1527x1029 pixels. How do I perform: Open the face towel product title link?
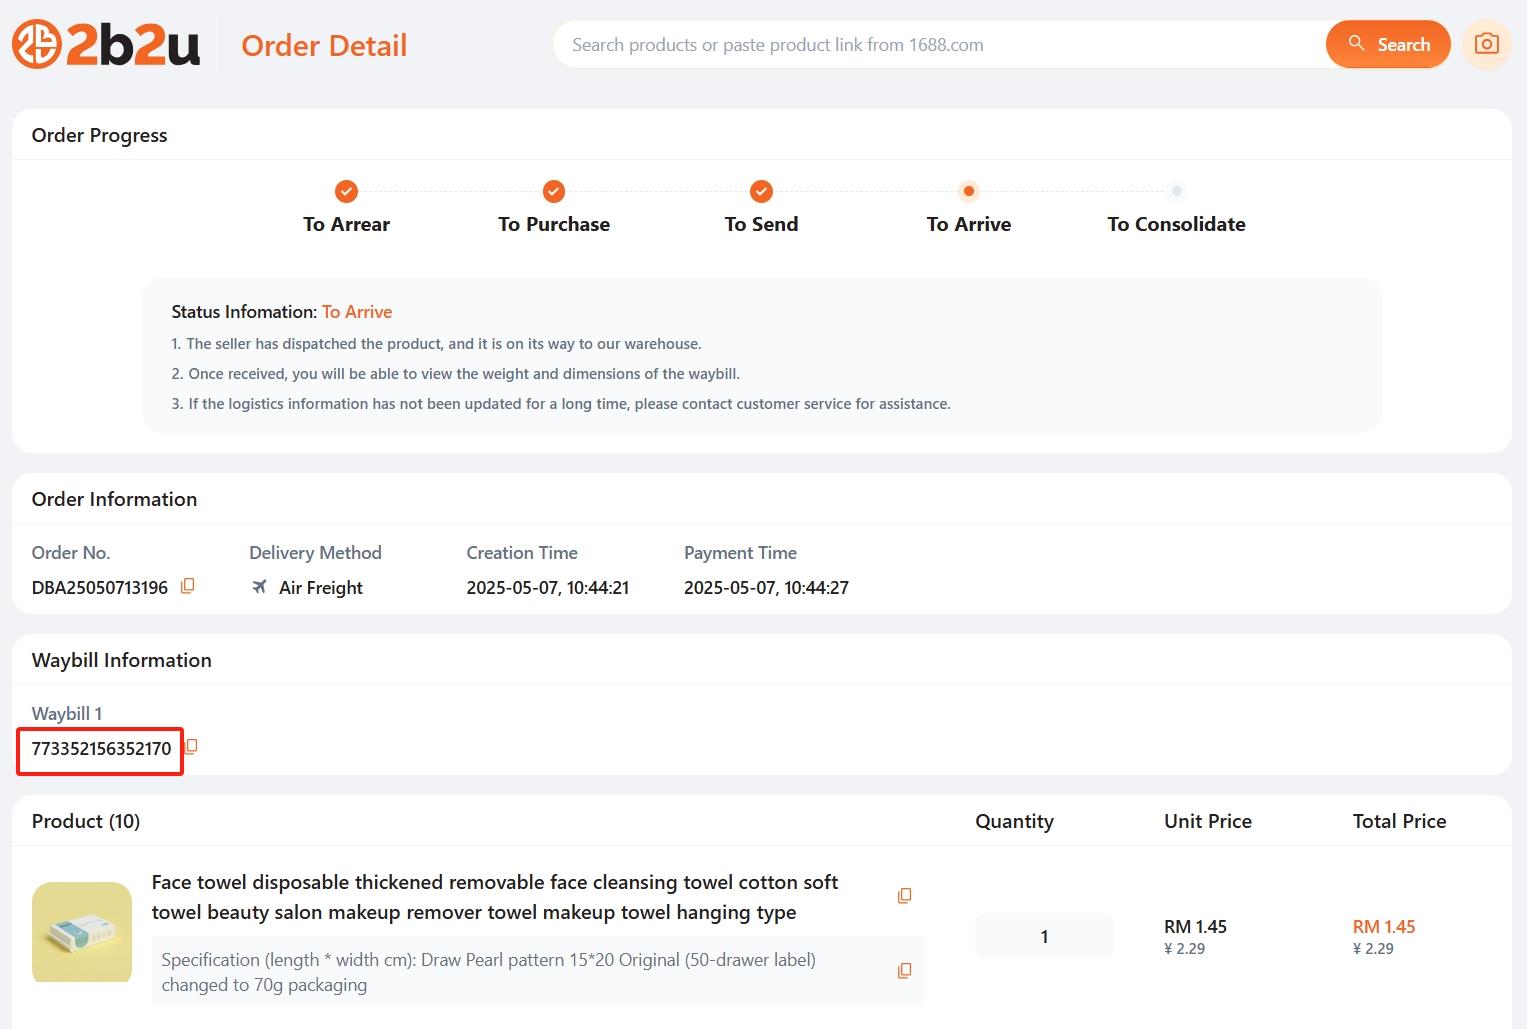(x=495, y=897)
